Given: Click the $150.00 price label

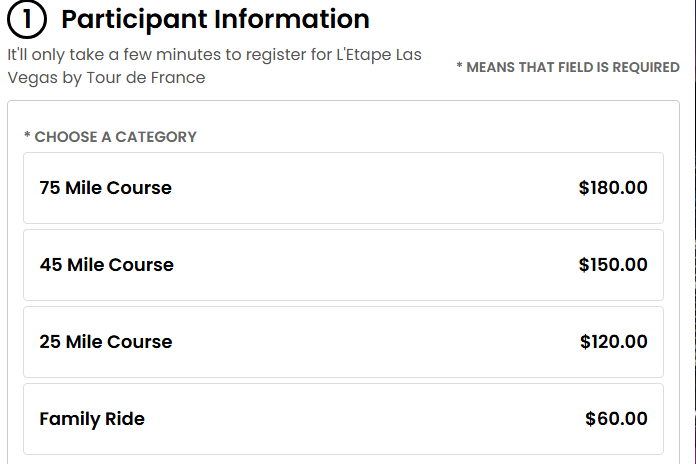Looking at the screenshot, I should (x=613, y=265).
